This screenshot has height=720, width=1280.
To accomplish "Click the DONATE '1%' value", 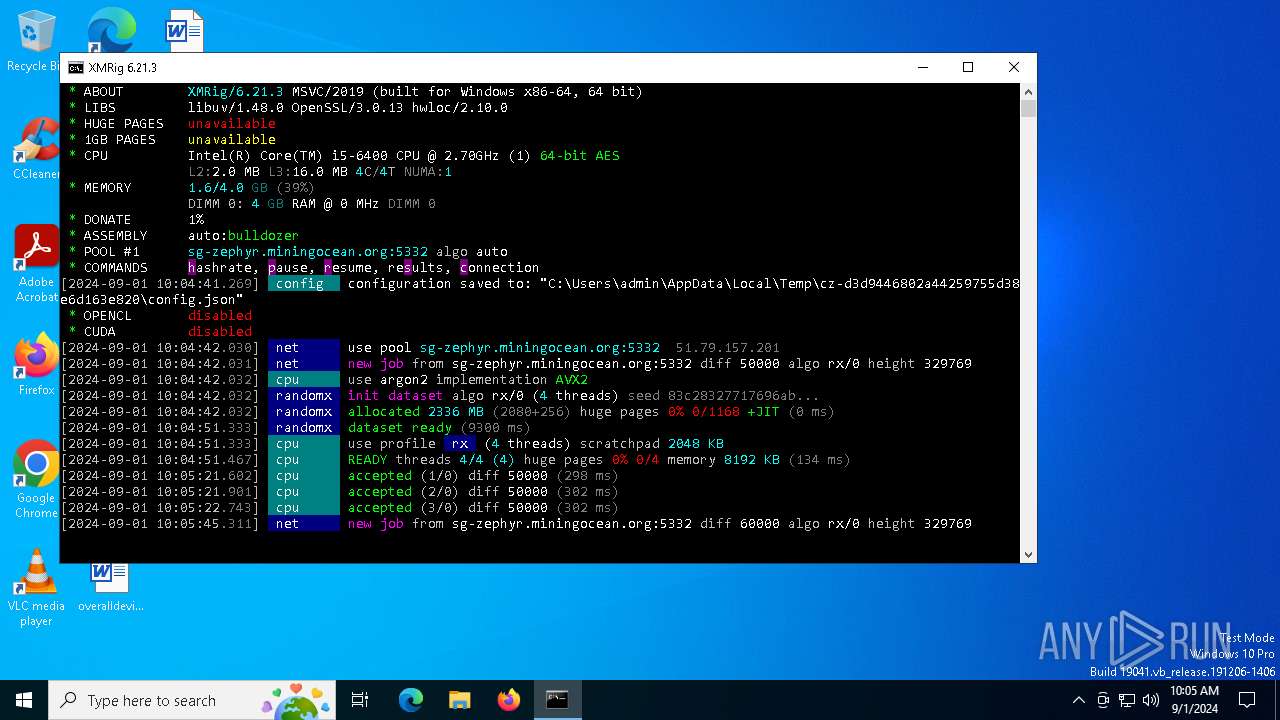I will click(196, 220).
